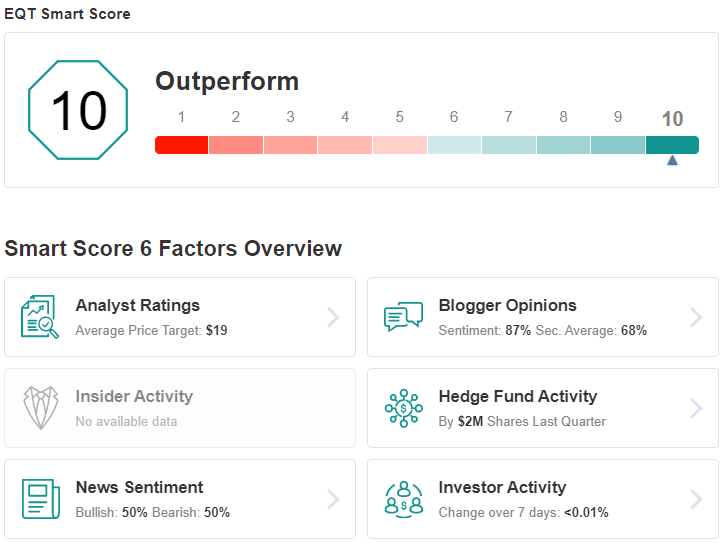This screenshot has height=543, width=722.
Task: Click the News Sentiment newspaper icon
Action: 41,499
